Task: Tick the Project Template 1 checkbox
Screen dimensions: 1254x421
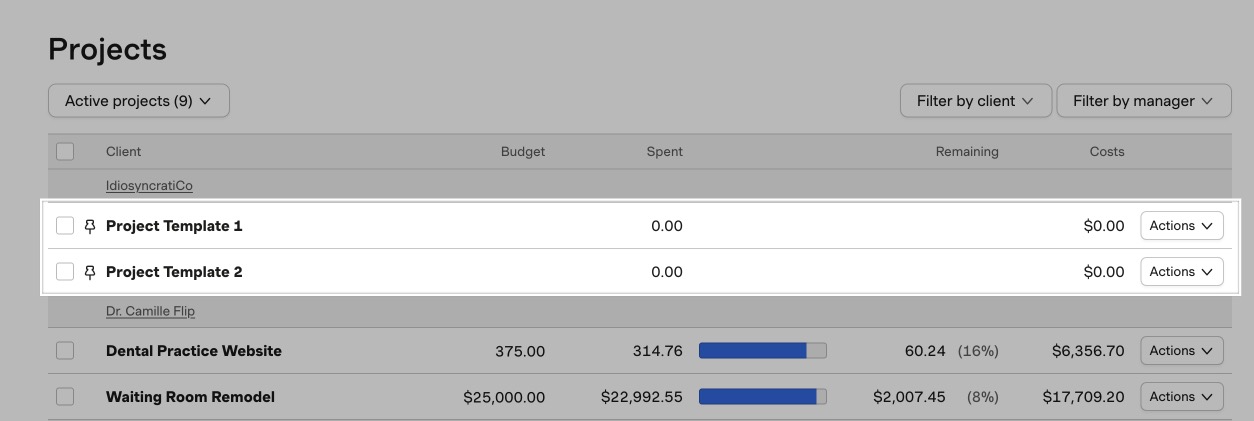Action: tap(65, 226)
